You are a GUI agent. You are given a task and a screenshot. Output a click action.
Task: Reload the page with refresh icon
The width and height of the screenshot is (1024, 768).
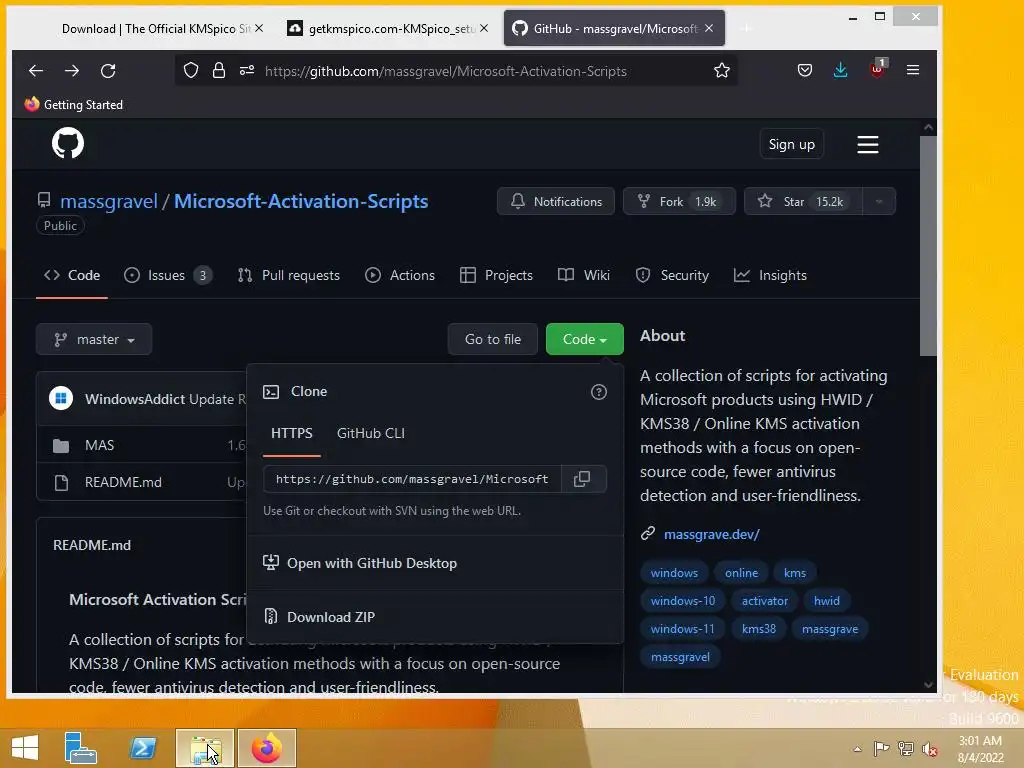coord(108,71)
